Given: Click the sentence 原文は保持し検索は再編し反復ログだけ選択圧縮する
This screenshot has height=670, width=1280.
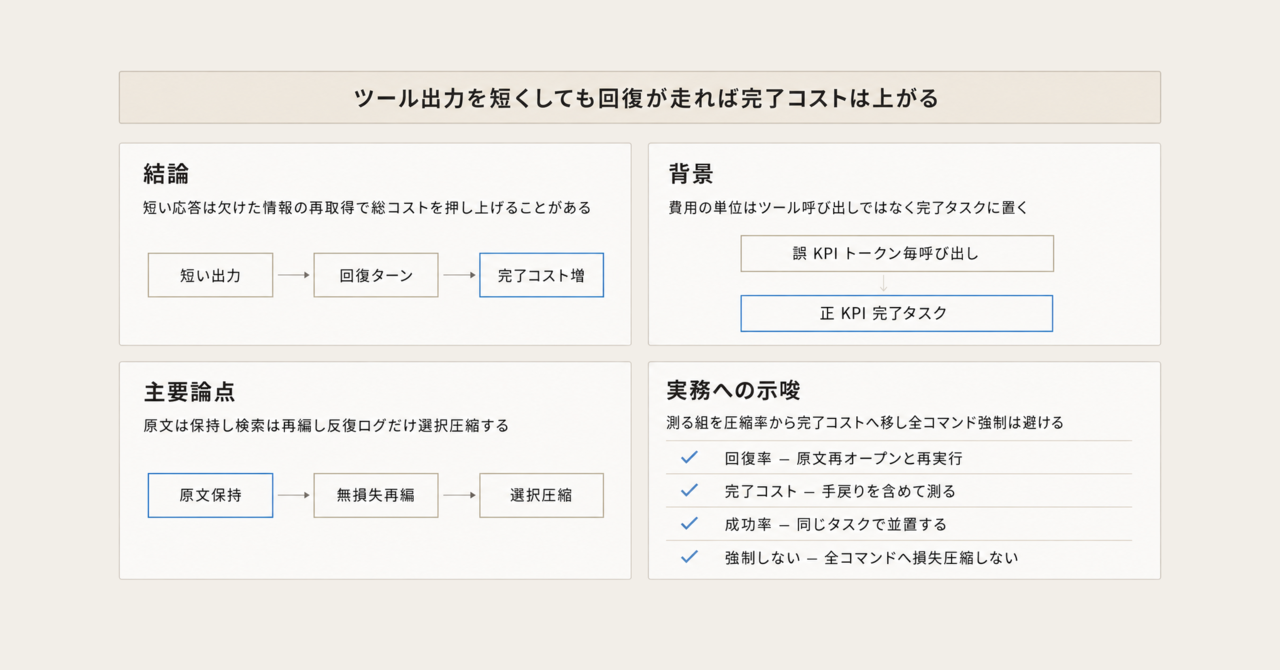Looking at the screenshot, I should (x=326, y=425).
